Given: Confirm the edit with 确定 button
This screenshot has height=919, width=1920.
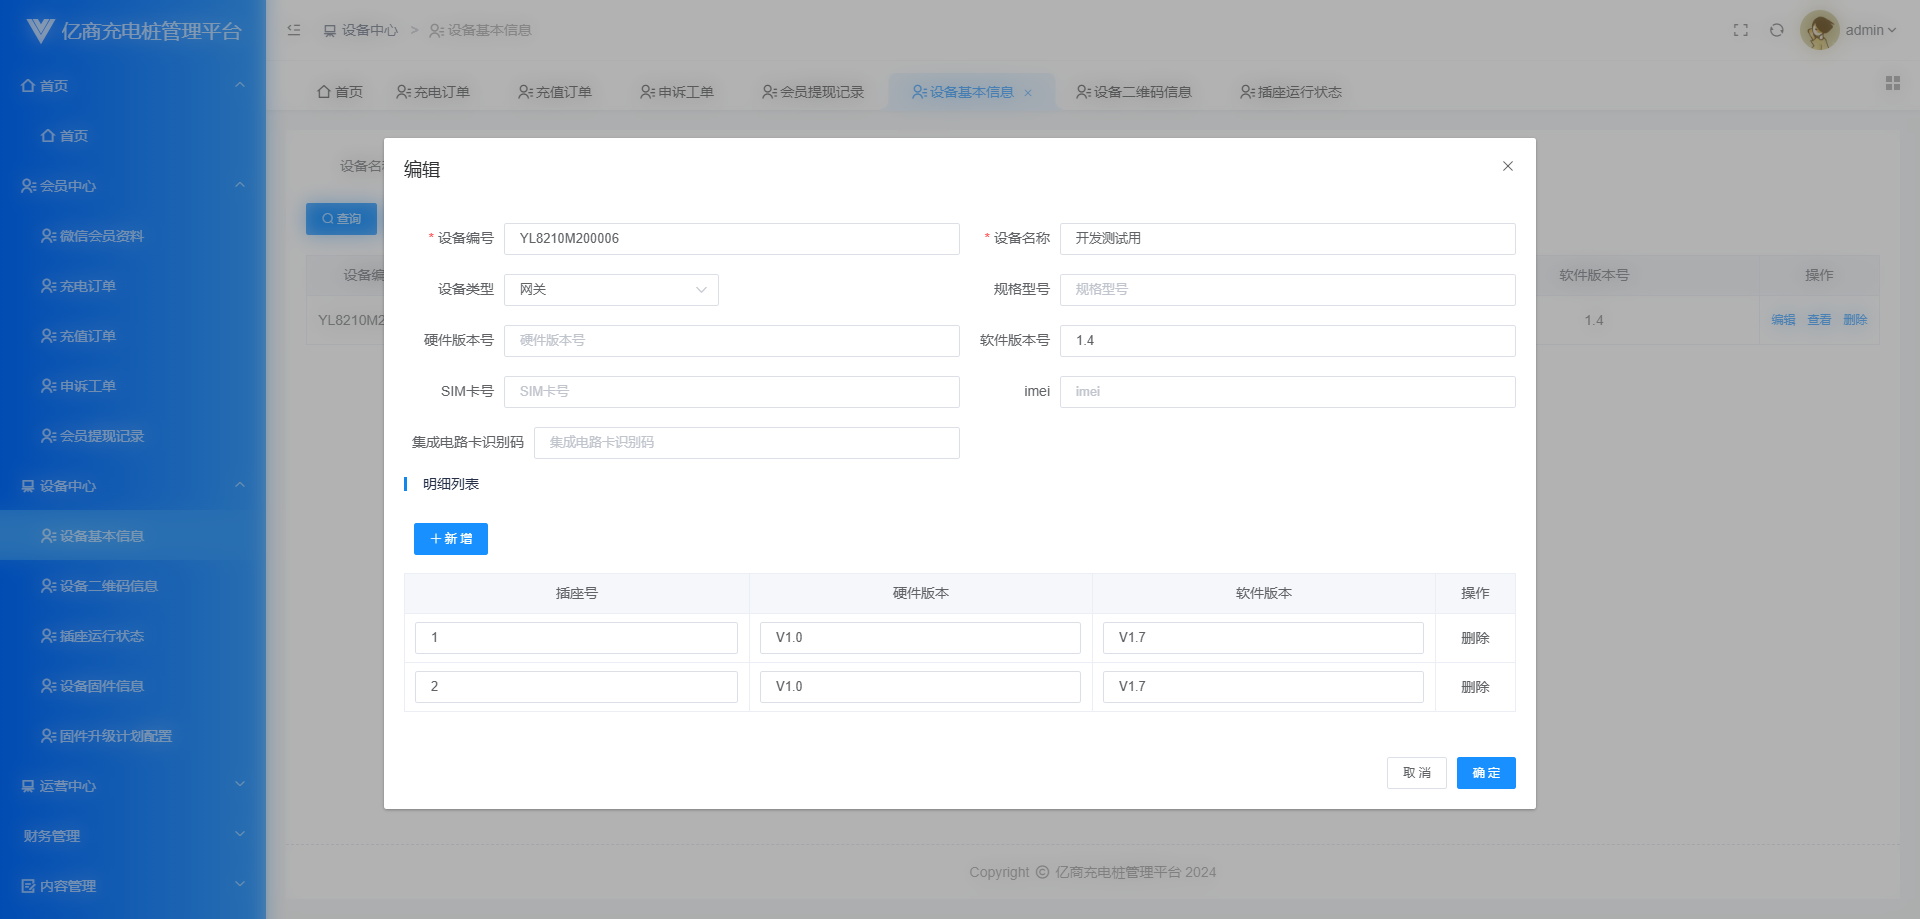Looking at the screenshot, I should [1485, 773].
